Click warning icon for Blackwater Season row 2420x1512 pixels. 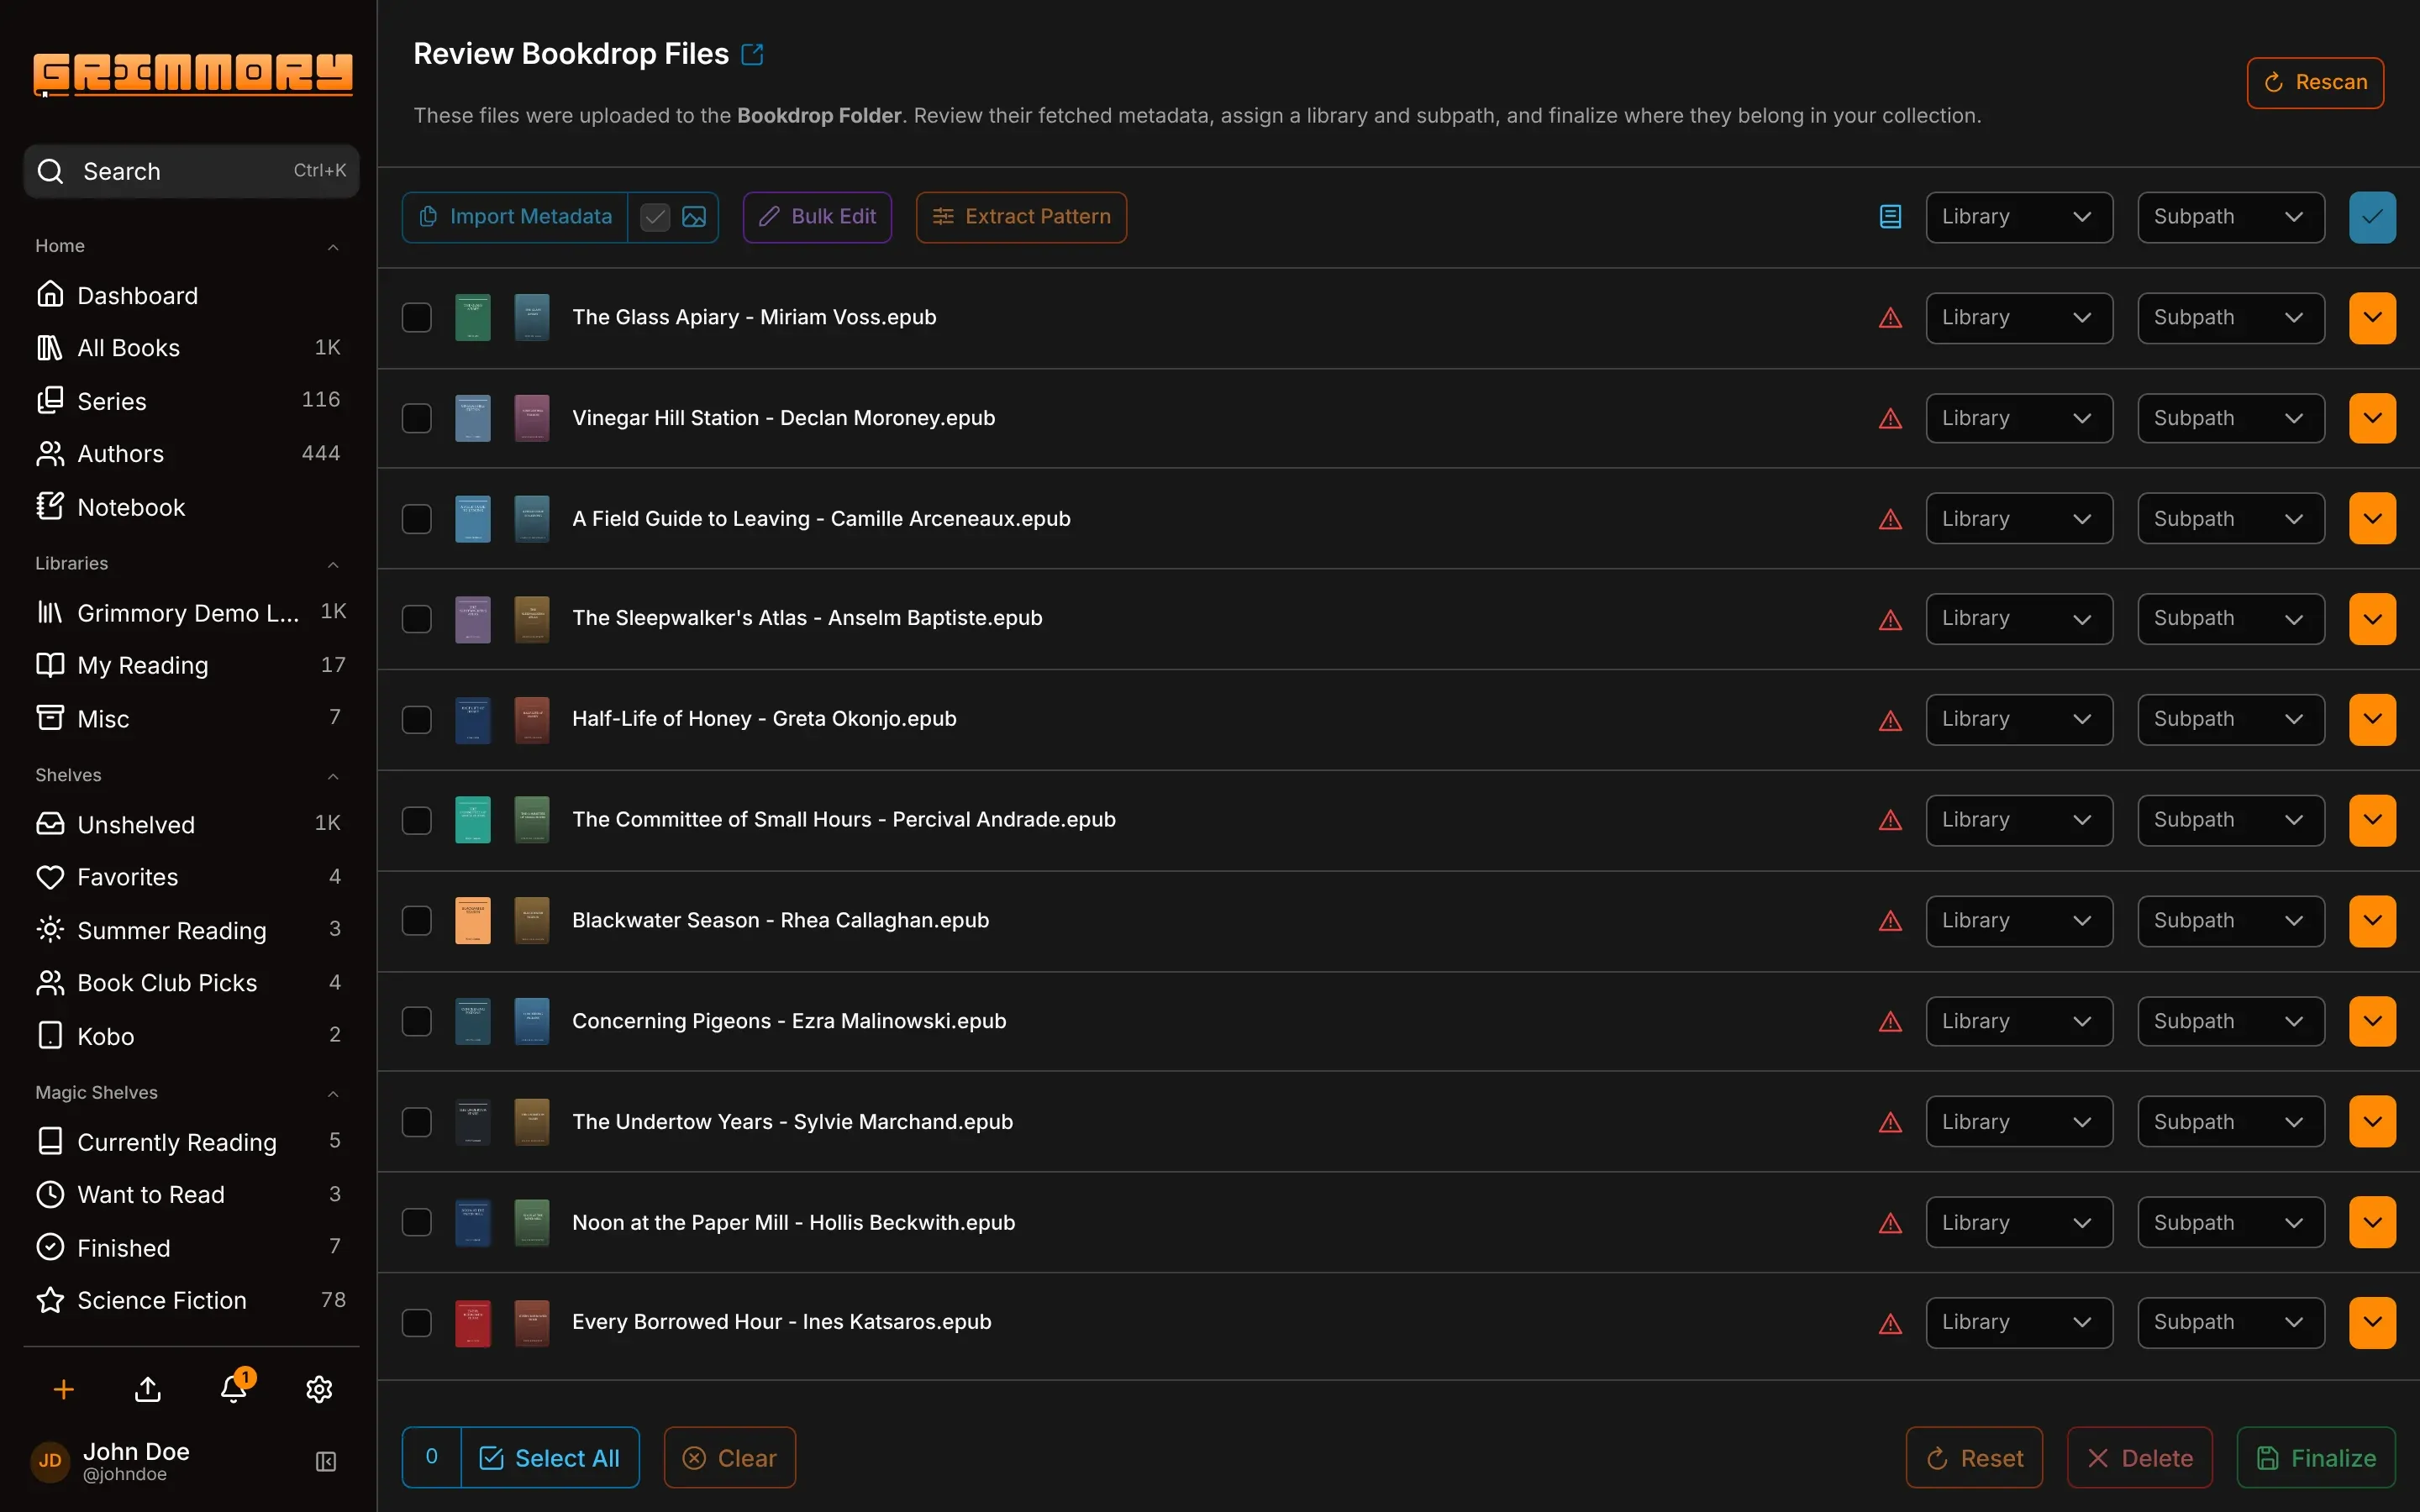(1890, 921)
